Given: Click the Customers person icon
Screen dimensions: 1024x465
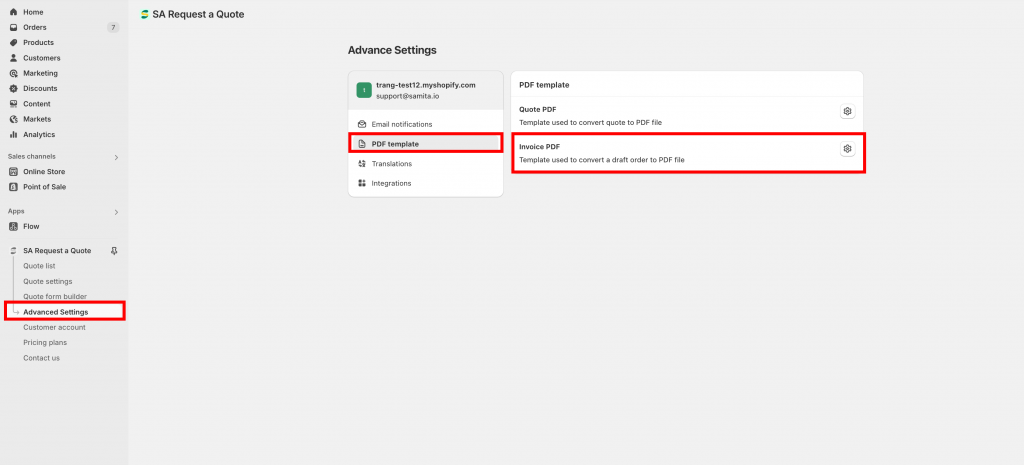Looking at the screenshot, I should click(13, 58).
